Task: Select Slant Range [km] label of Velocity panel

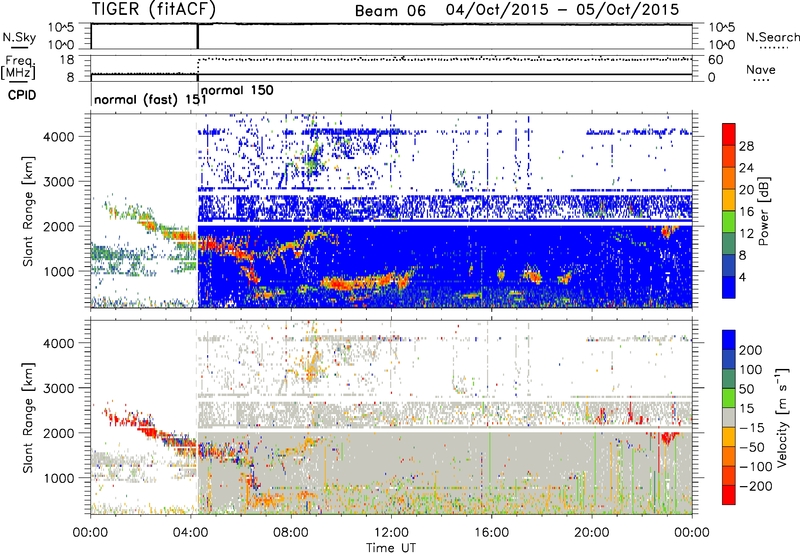Action: (28, 417)
